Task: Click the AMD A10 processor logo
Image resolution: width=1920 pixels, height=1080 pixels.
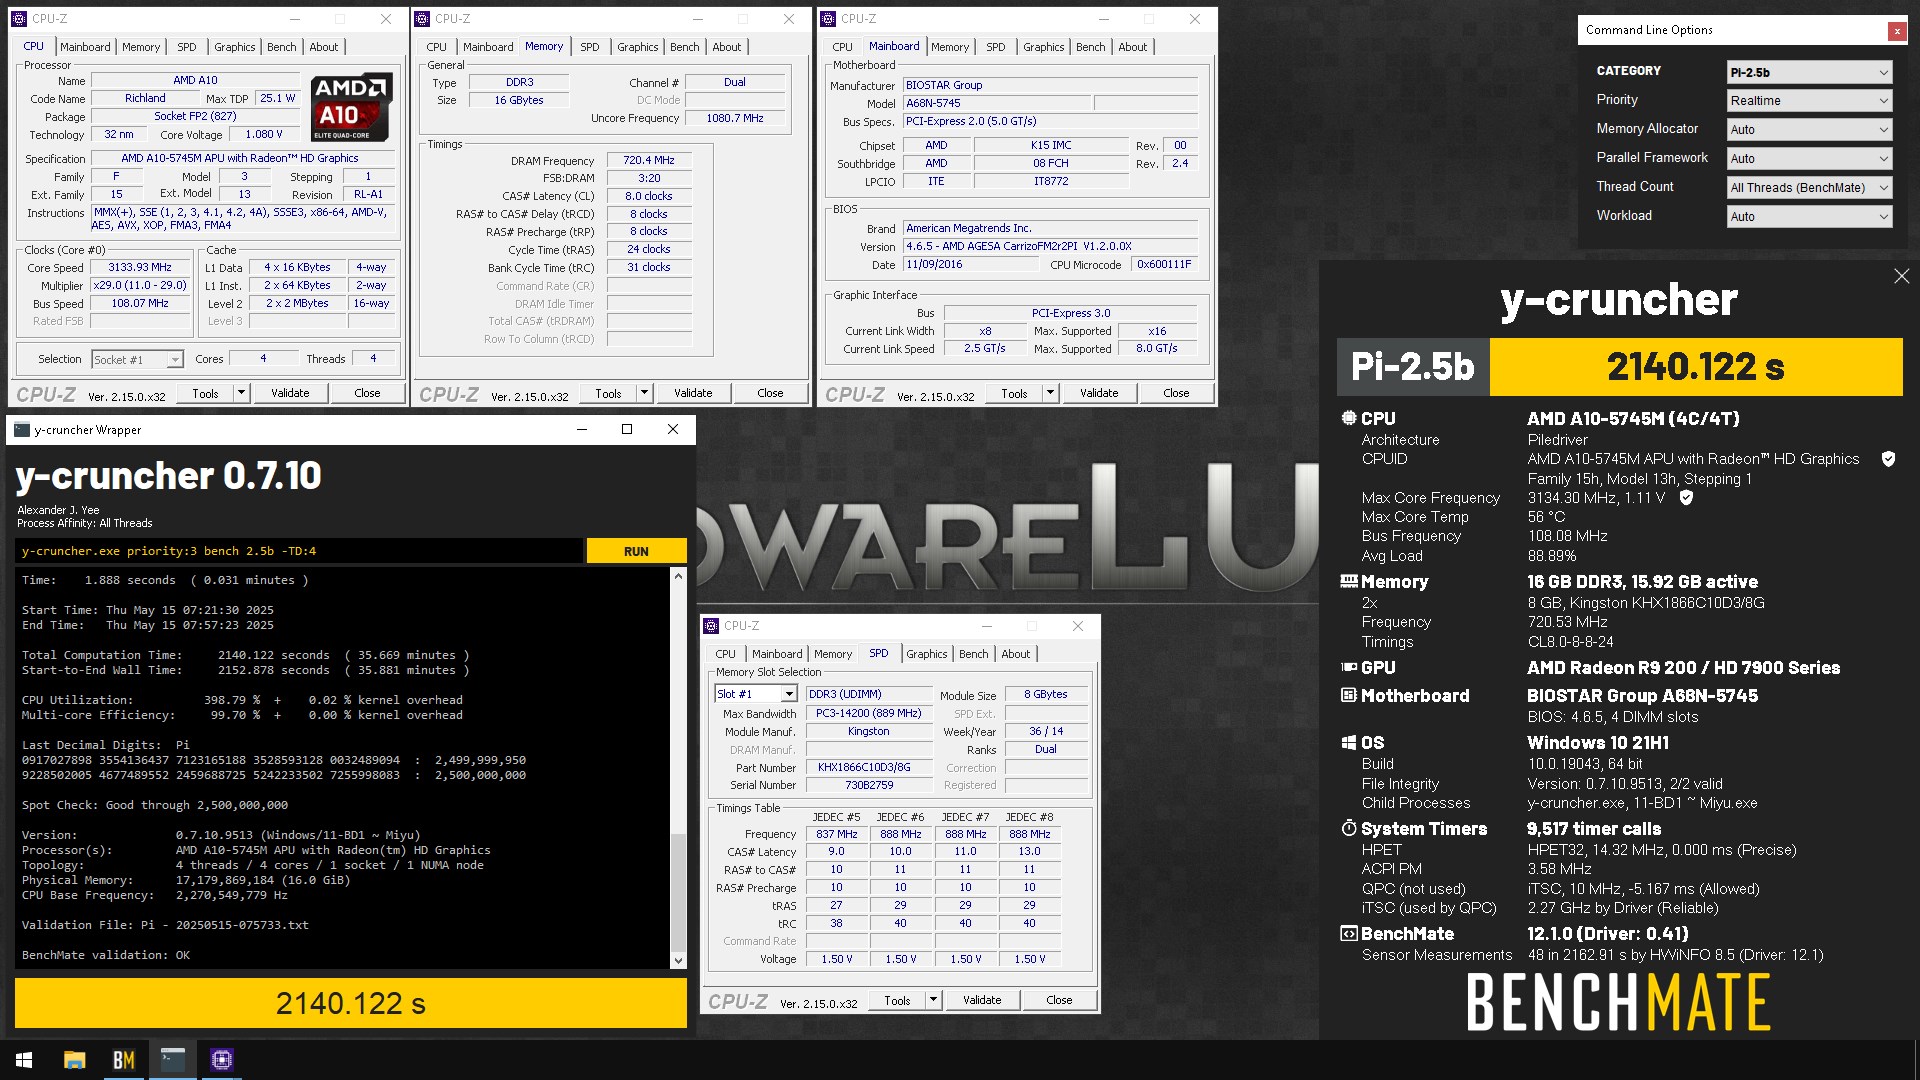Action: click(x=350, y=107)
